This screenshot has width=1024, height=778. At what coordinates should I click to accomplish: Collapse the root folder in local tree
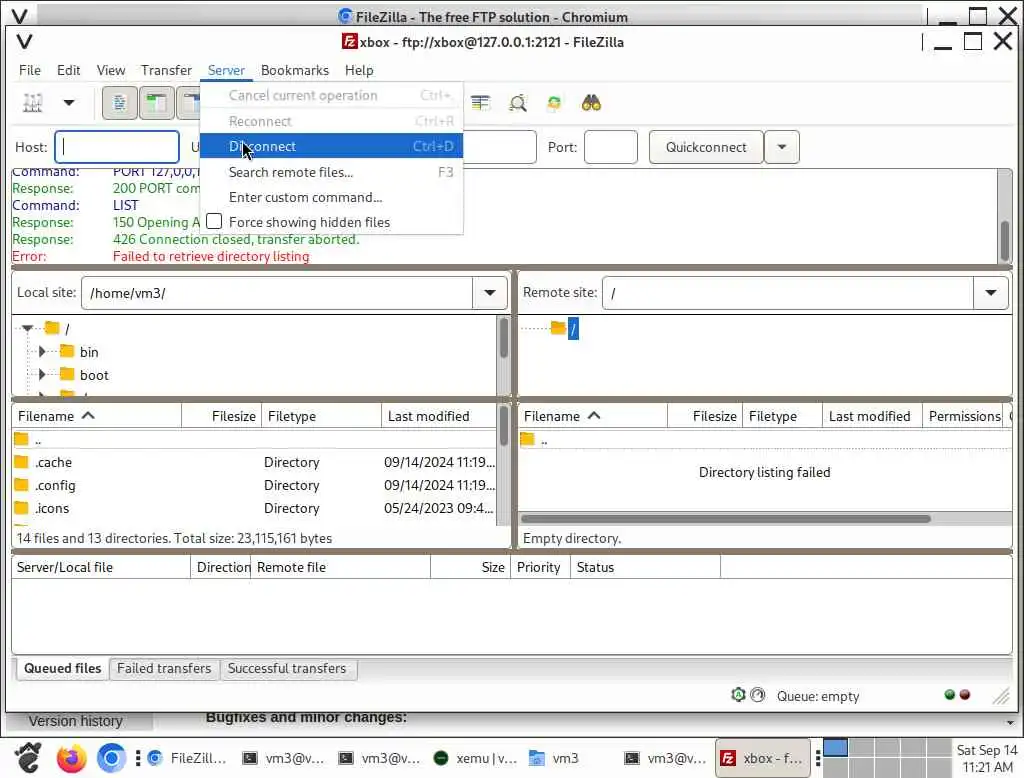pyautogui.click(x=27, y=328)
